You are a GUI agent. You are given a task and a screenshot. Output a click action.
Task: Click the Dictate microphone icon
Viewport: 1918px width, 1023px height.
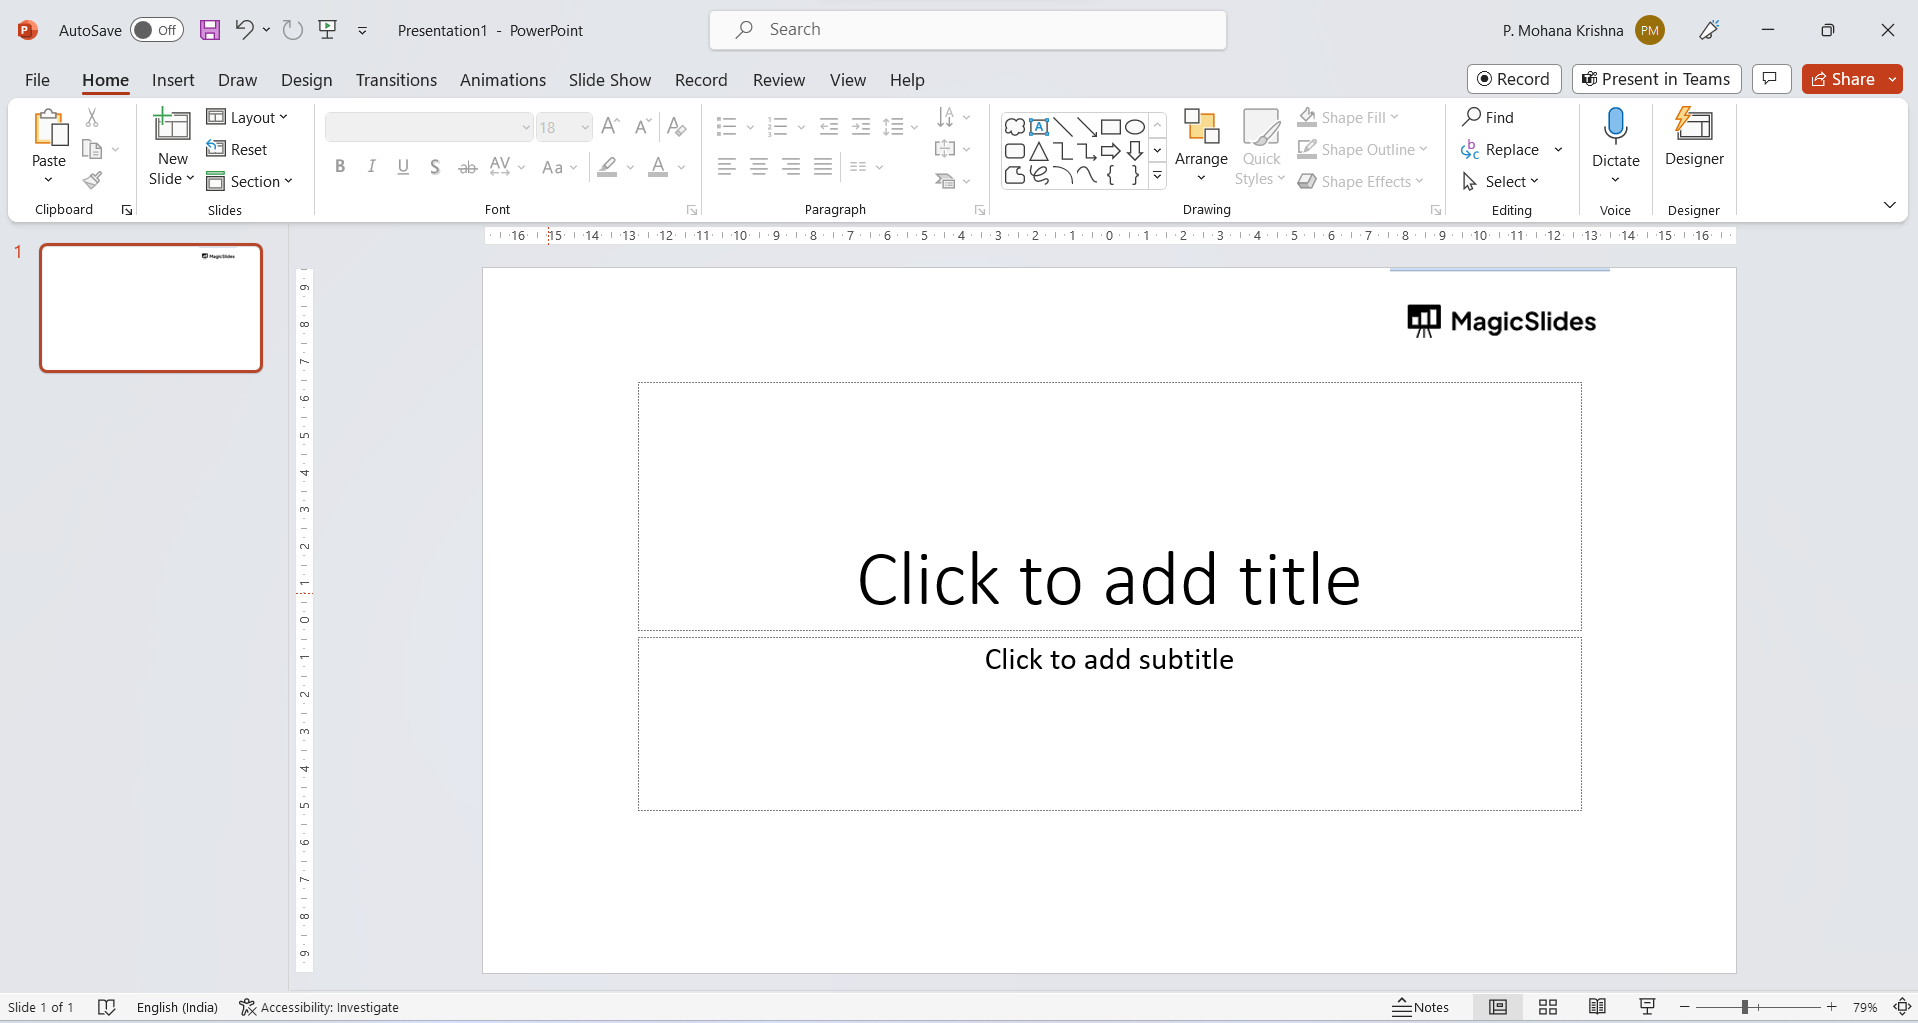pyautogui.click(x=1615, y=128)
